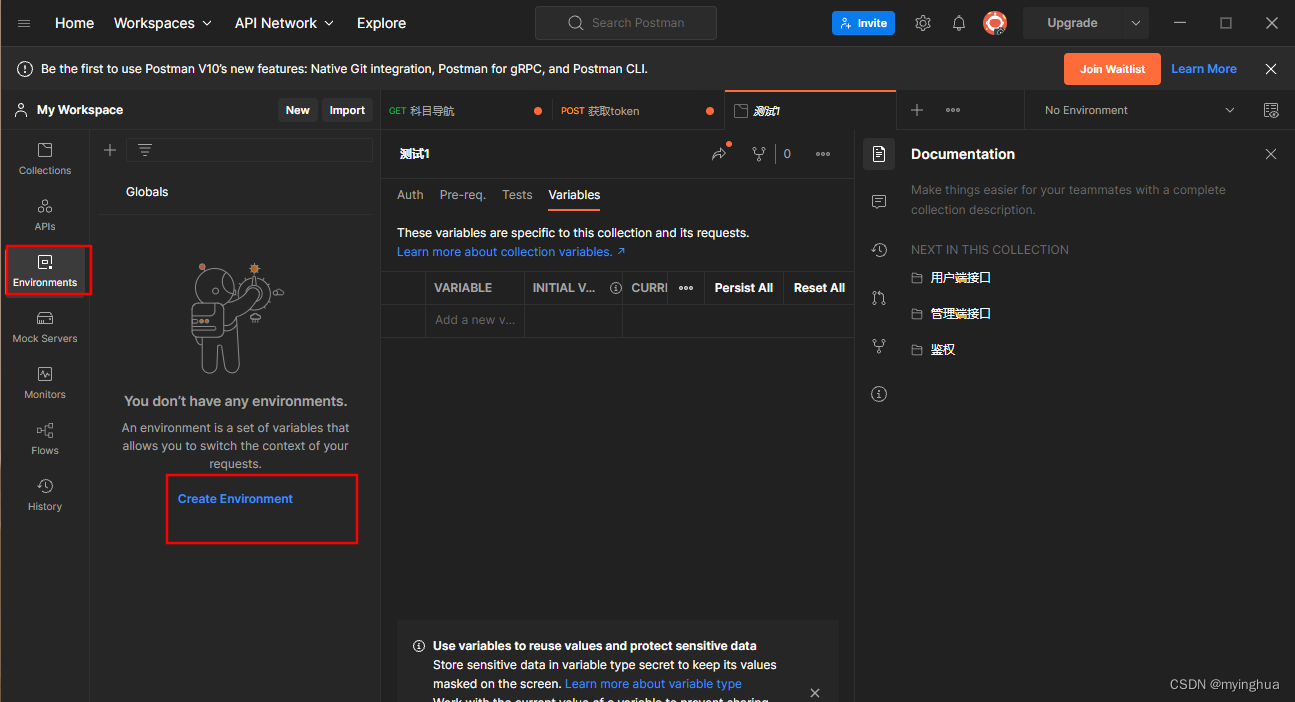The height and width of the screenshot is (702, 1295).
Task: Go to Explore in top navigation
Action: [381, 23]
